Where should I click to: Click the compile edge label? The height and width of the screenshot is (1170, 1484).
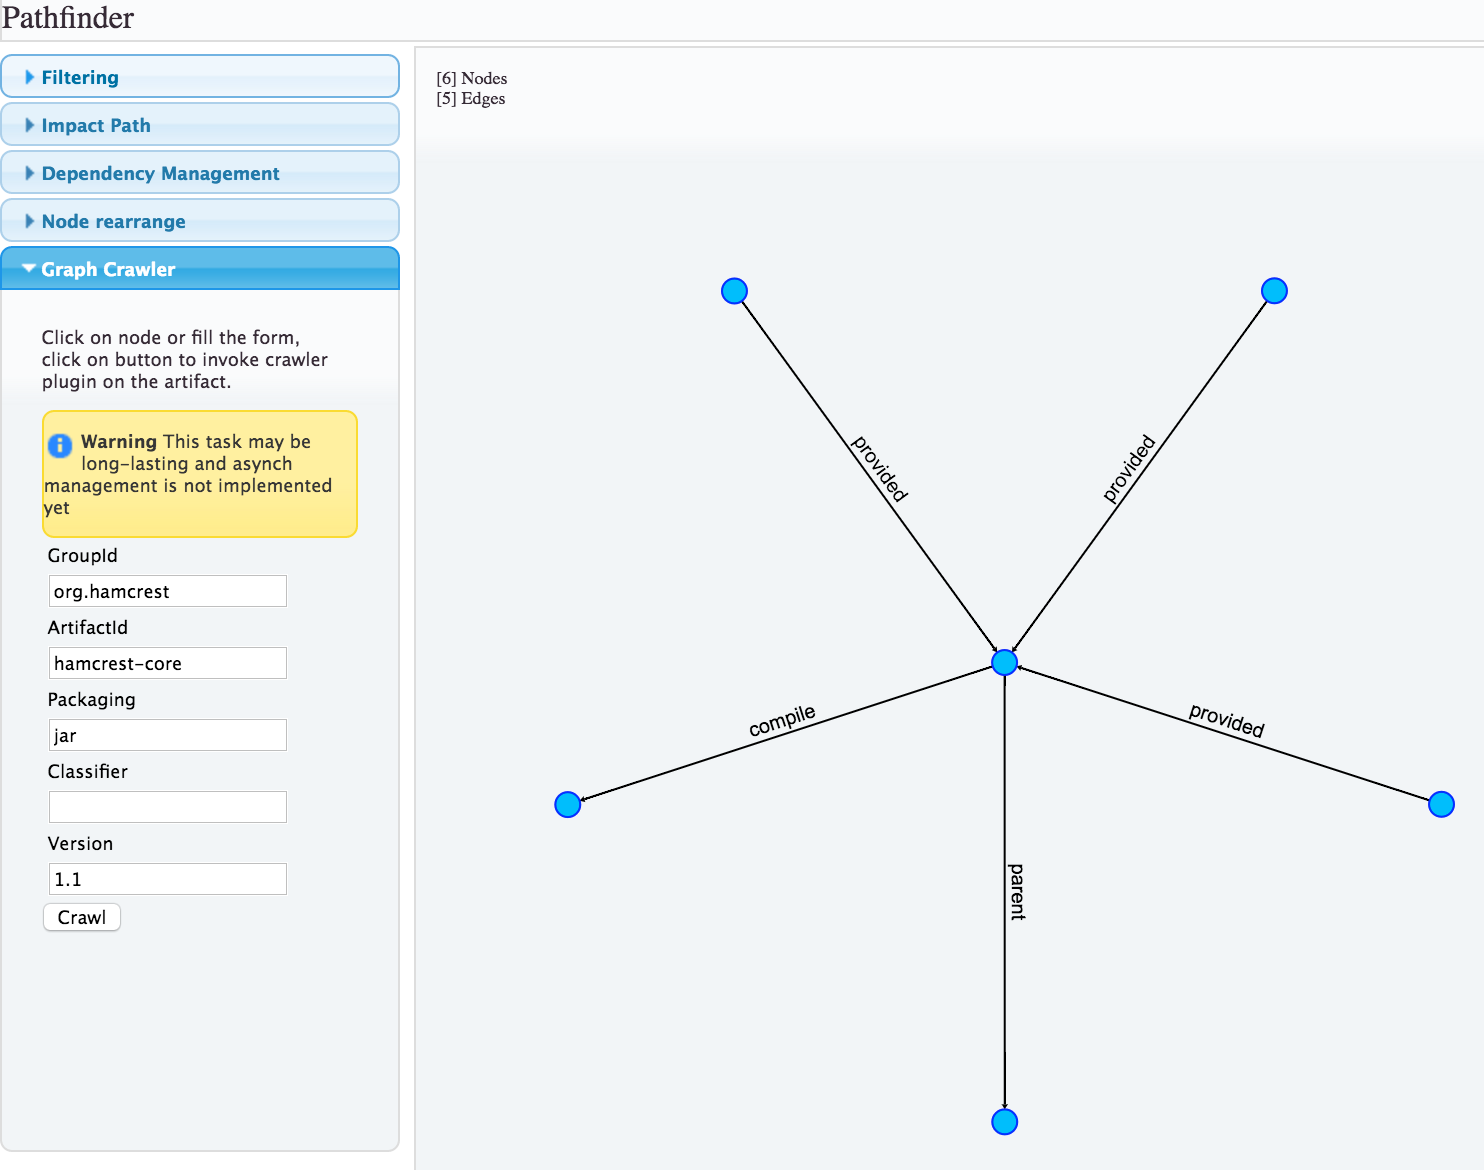pos(782,720)
